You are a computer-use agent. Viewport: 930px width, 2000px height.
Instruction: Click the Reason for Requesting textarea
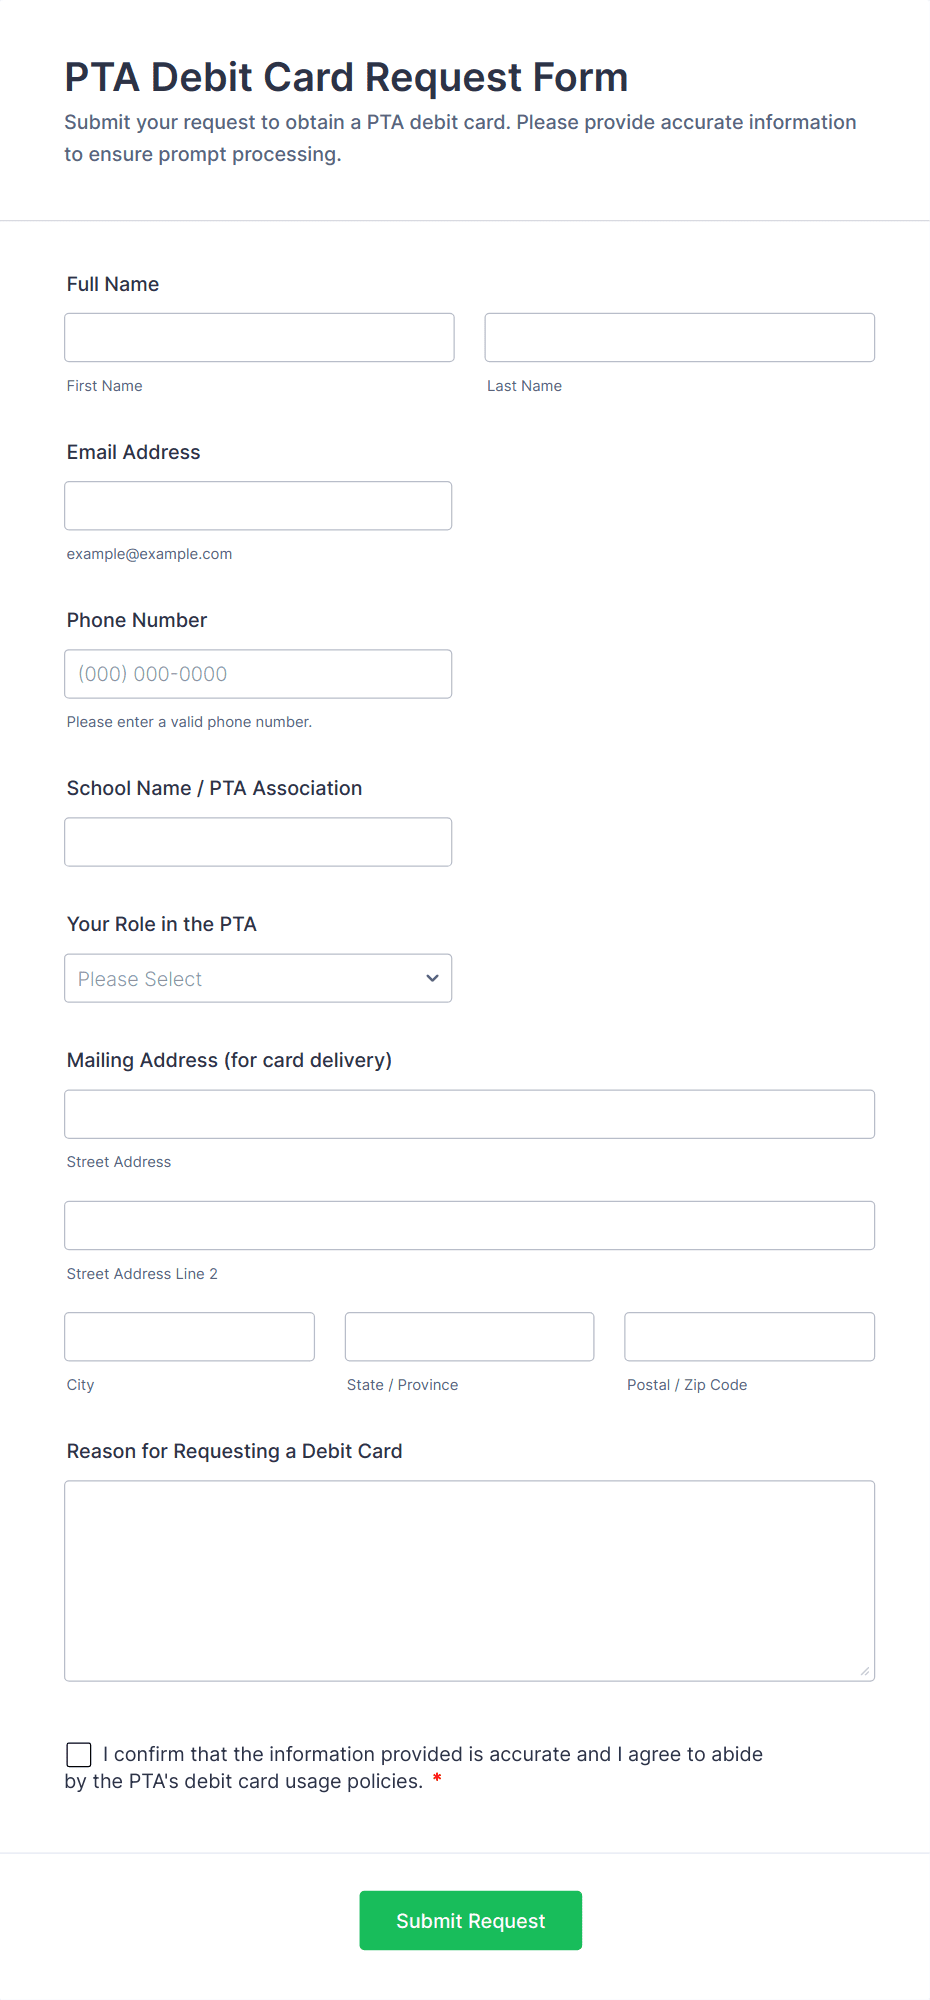coord(469,1580)
